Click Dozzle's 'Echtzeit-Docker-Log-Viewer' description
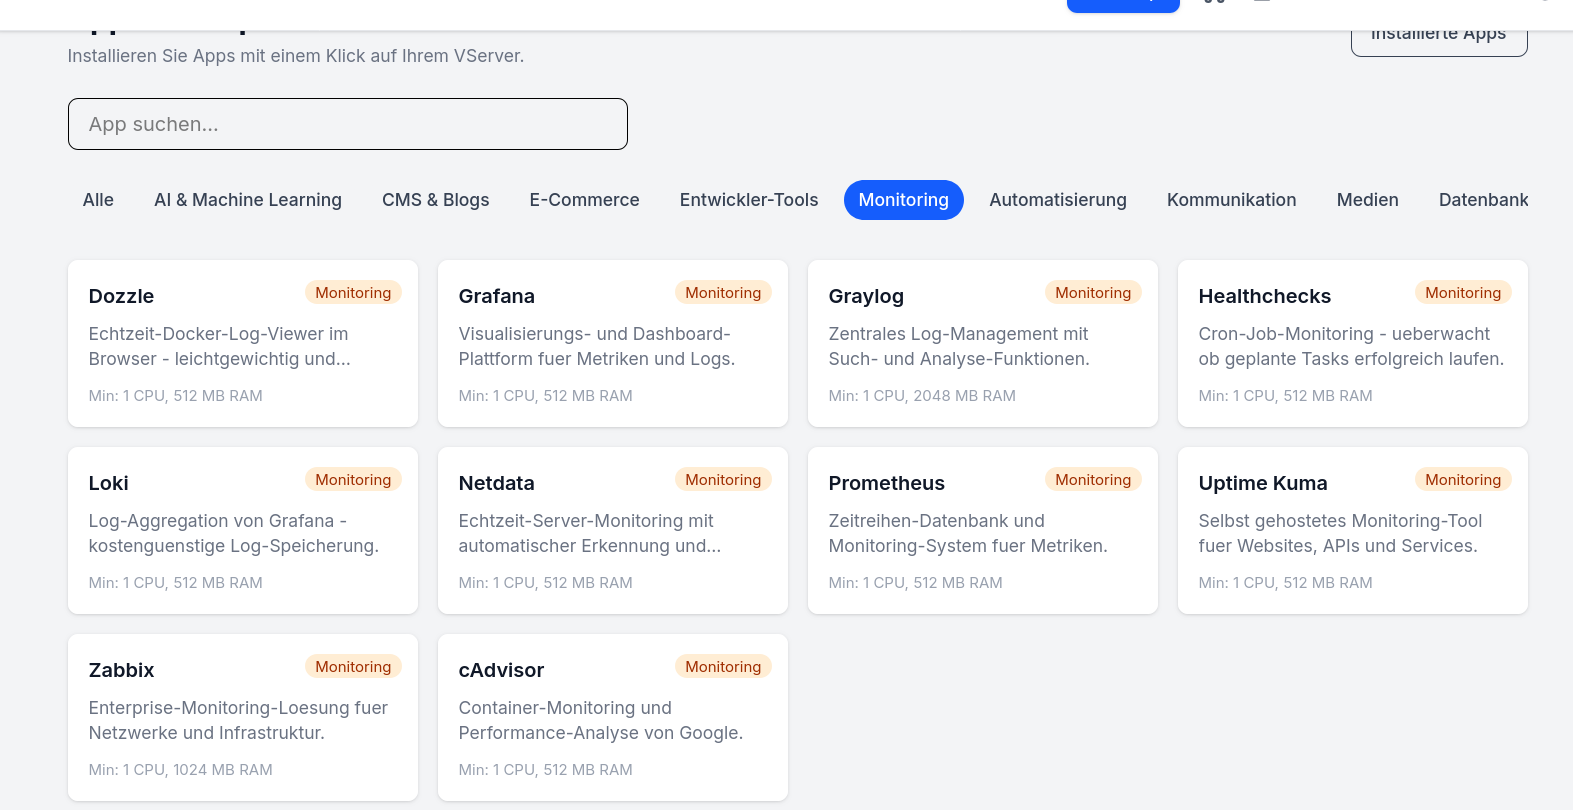This screenshot has height=810, width=1573. [x=220, y=346]
